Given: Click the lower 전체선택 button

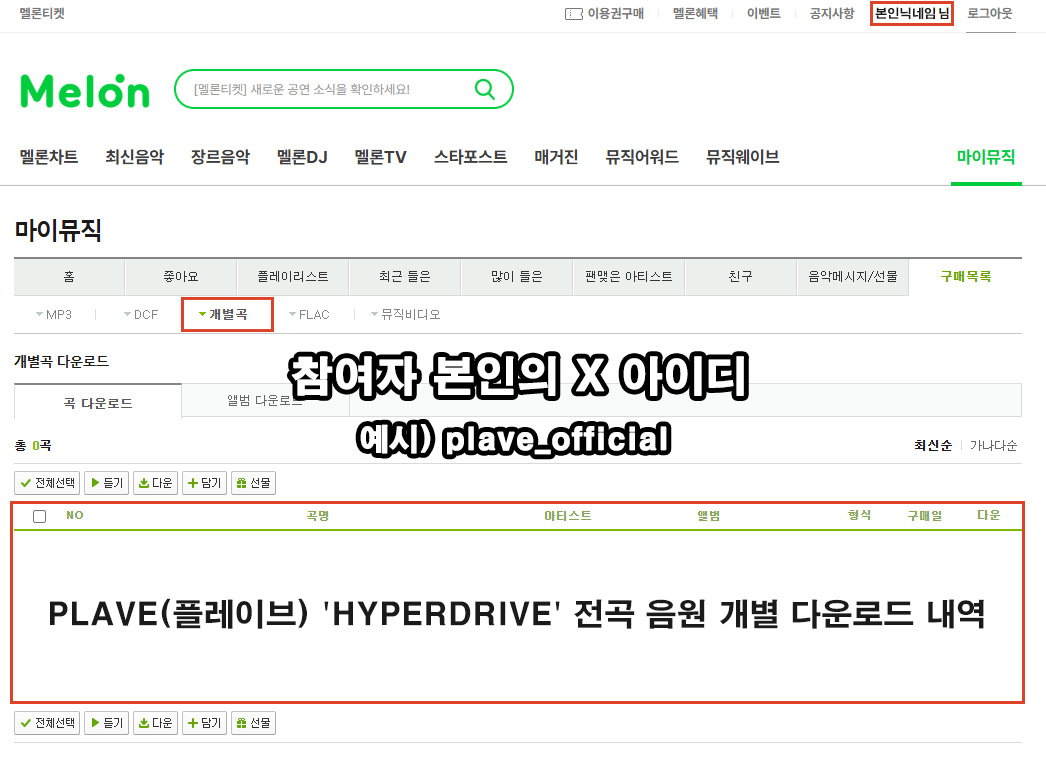Looking at the screenshot, I should (x=47, y=722).
